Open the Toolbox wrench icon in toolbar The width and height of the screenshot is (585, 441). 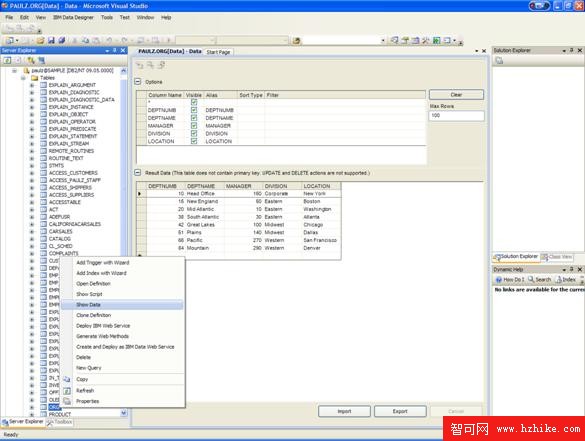(x=426, y=40)
